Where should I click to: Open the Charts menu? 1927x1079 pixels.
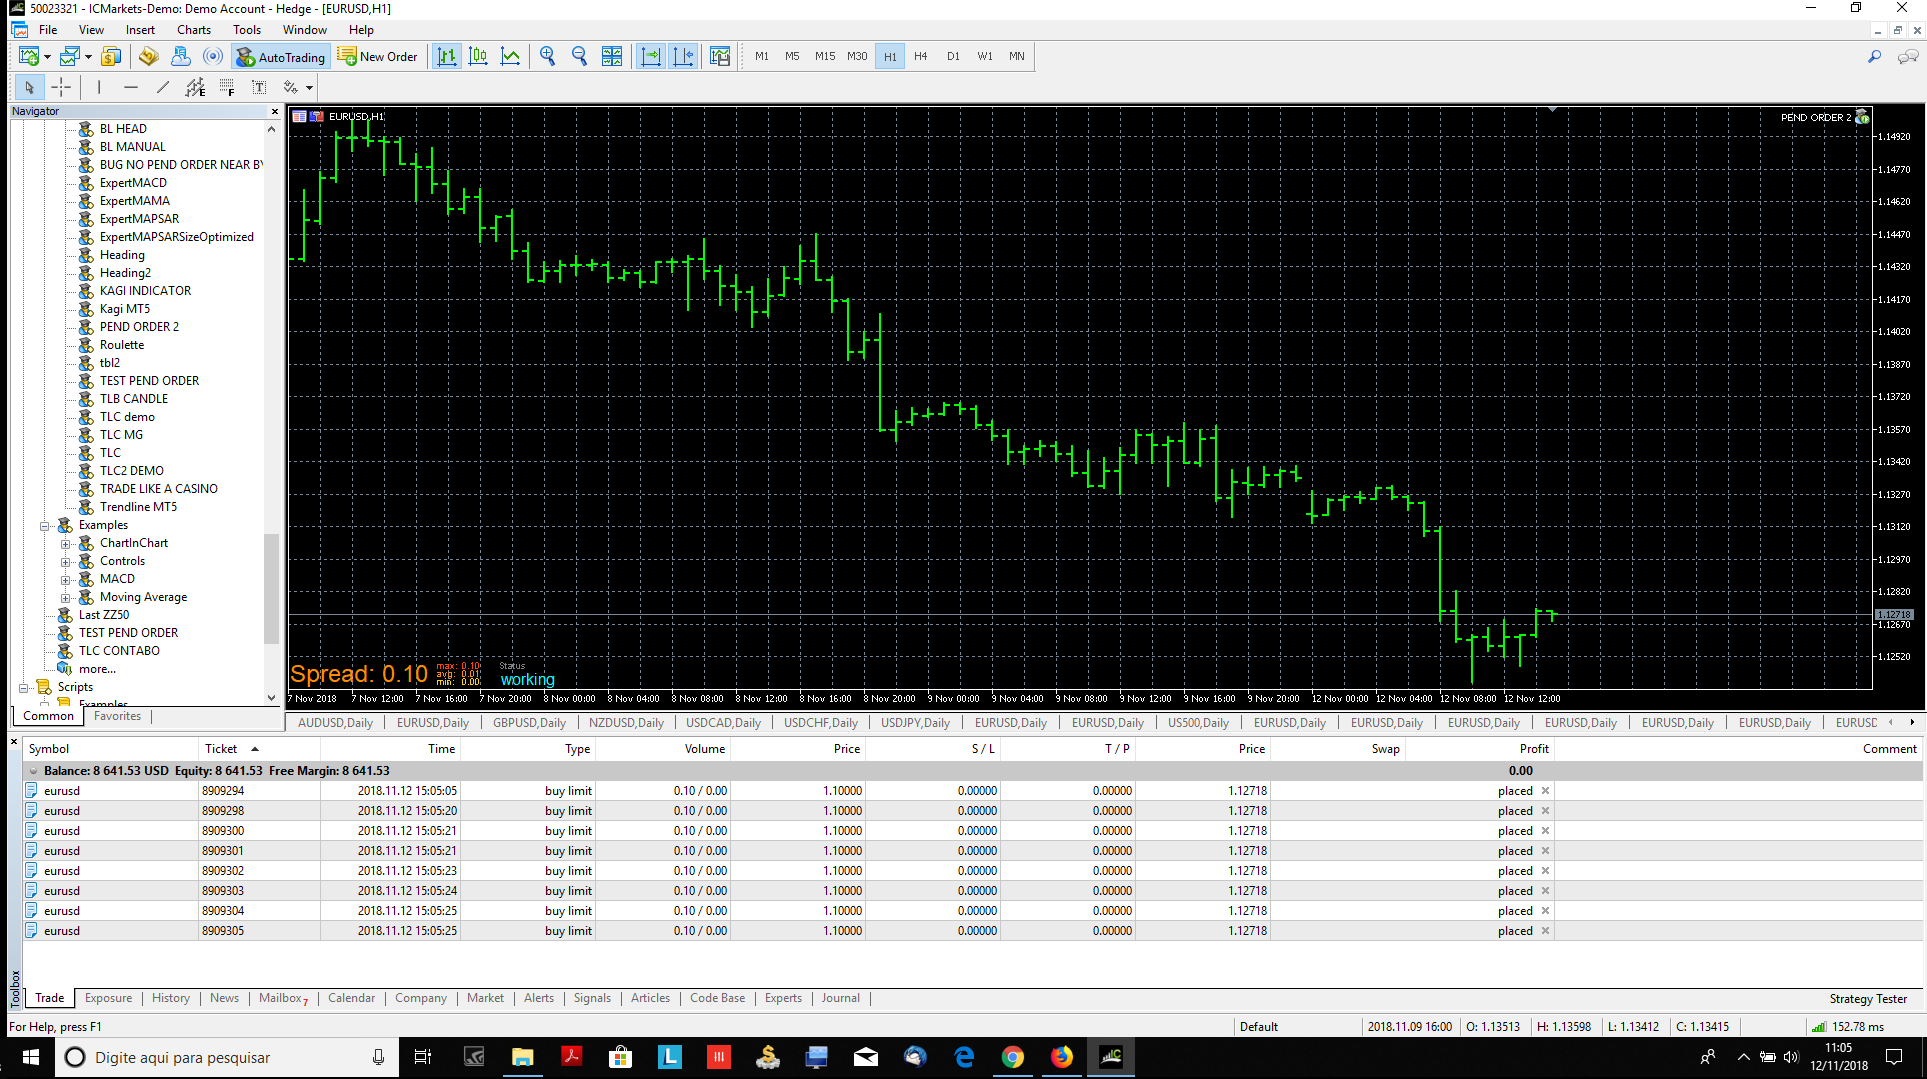coord(194,29)
